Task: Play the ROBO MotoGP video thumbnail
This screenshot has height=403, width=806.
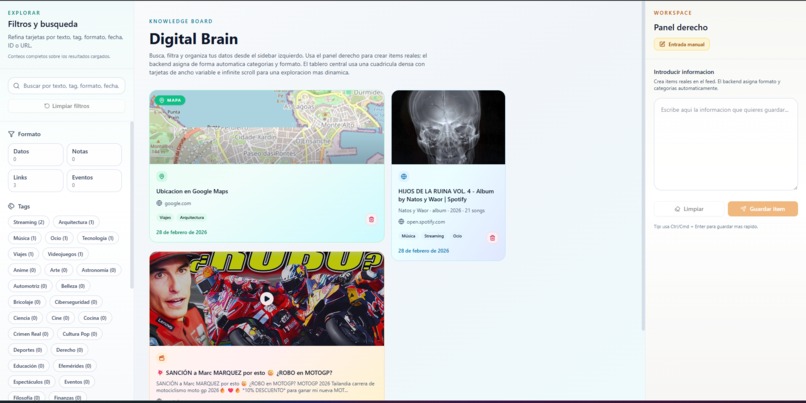Action: click(x=266, y=298)
